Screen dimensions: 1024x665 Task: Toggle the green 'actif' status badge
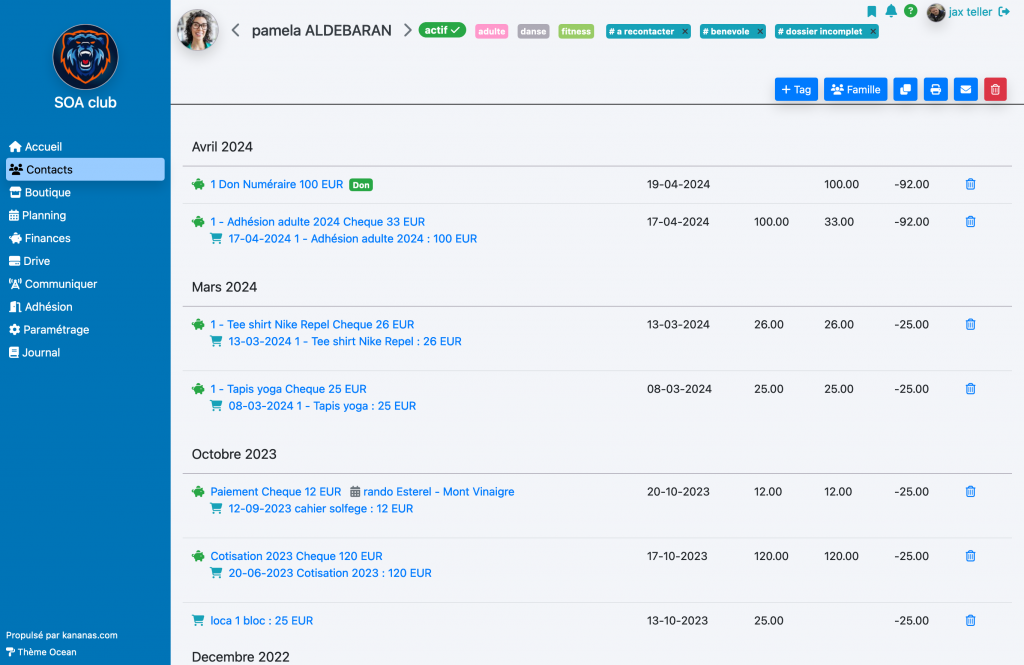442,30
